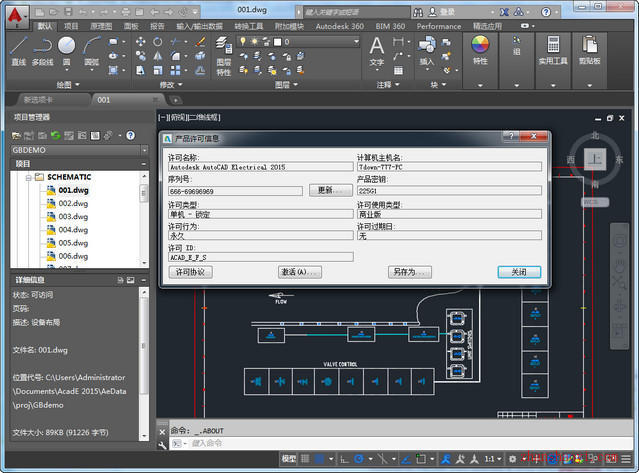Click the 键入命令 command line input
Image resolution: width=639 pixels, height=473 pixels.
pos(399,443)
